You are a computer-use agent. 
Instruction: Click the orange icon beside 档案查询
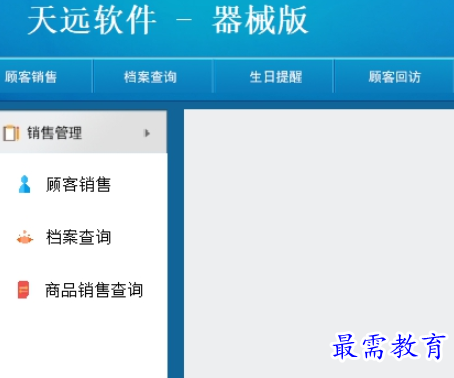click(x=25, y=237)
